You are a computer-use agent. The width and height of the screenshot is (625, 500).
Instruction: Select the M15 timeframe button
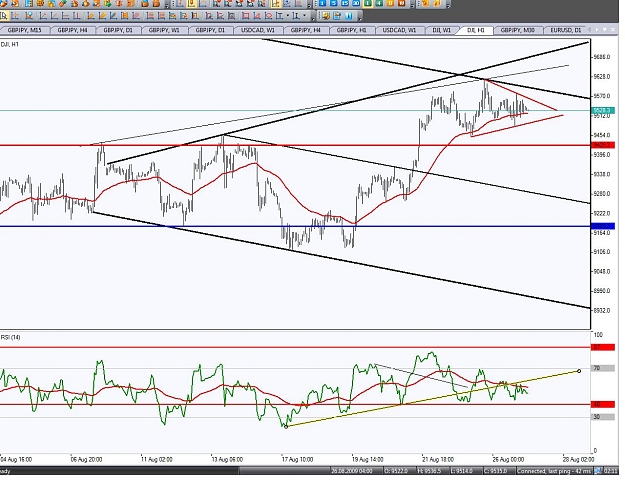point(345,3)
